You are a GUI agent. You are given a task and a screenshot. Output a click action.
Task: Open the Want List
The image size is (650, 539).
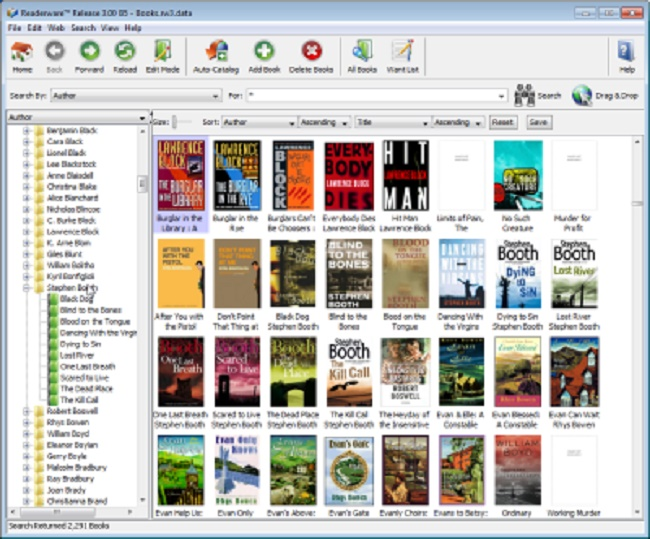403,51
